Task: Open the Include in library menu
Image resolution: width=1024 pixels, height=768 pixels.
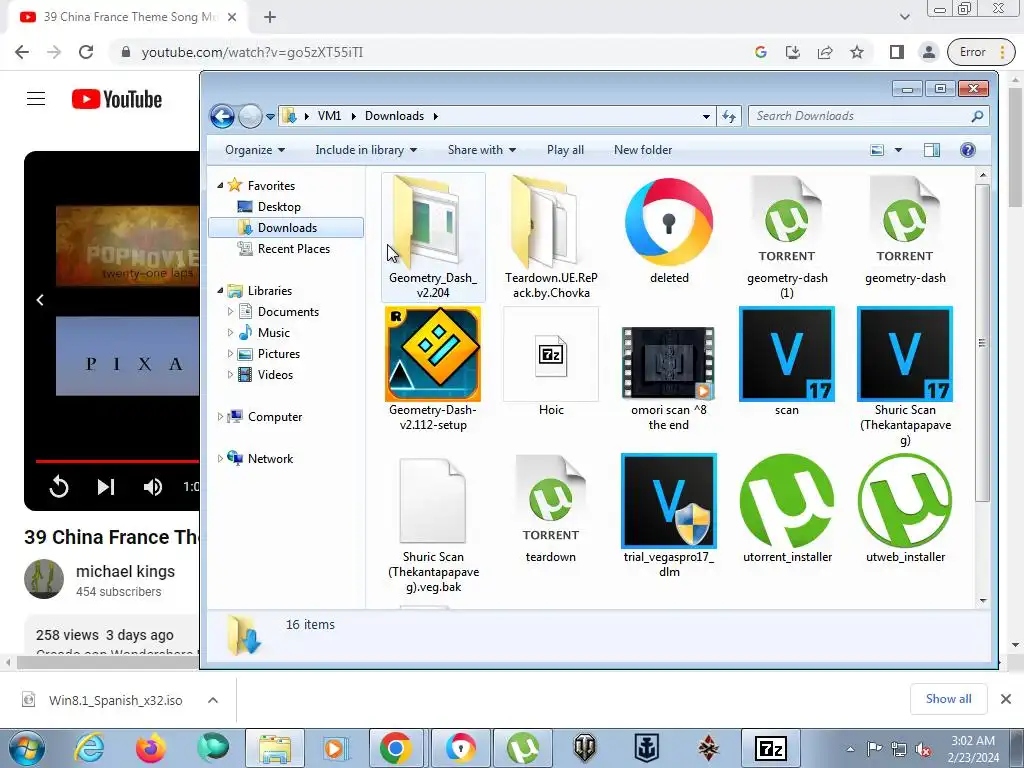Action: coord(366,150)
